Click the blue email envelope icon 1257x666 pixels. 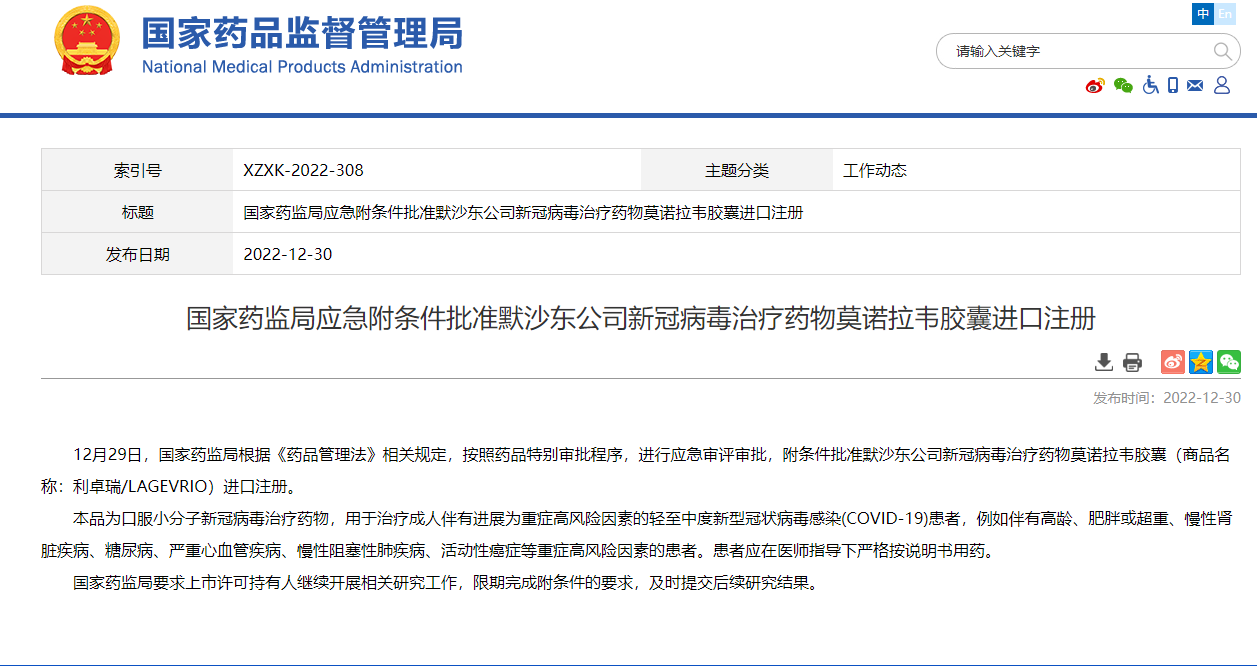tap(1195, 86)
